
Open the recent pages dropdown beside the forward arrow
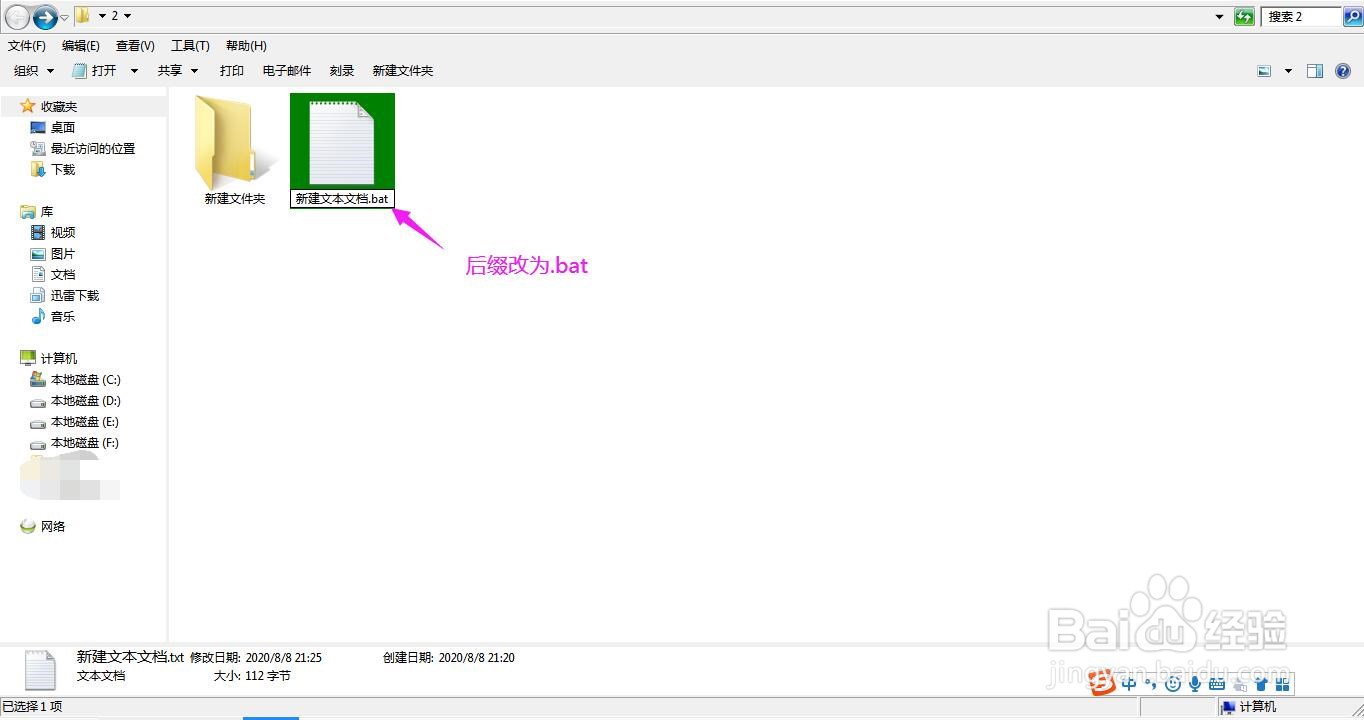(65, 17)
